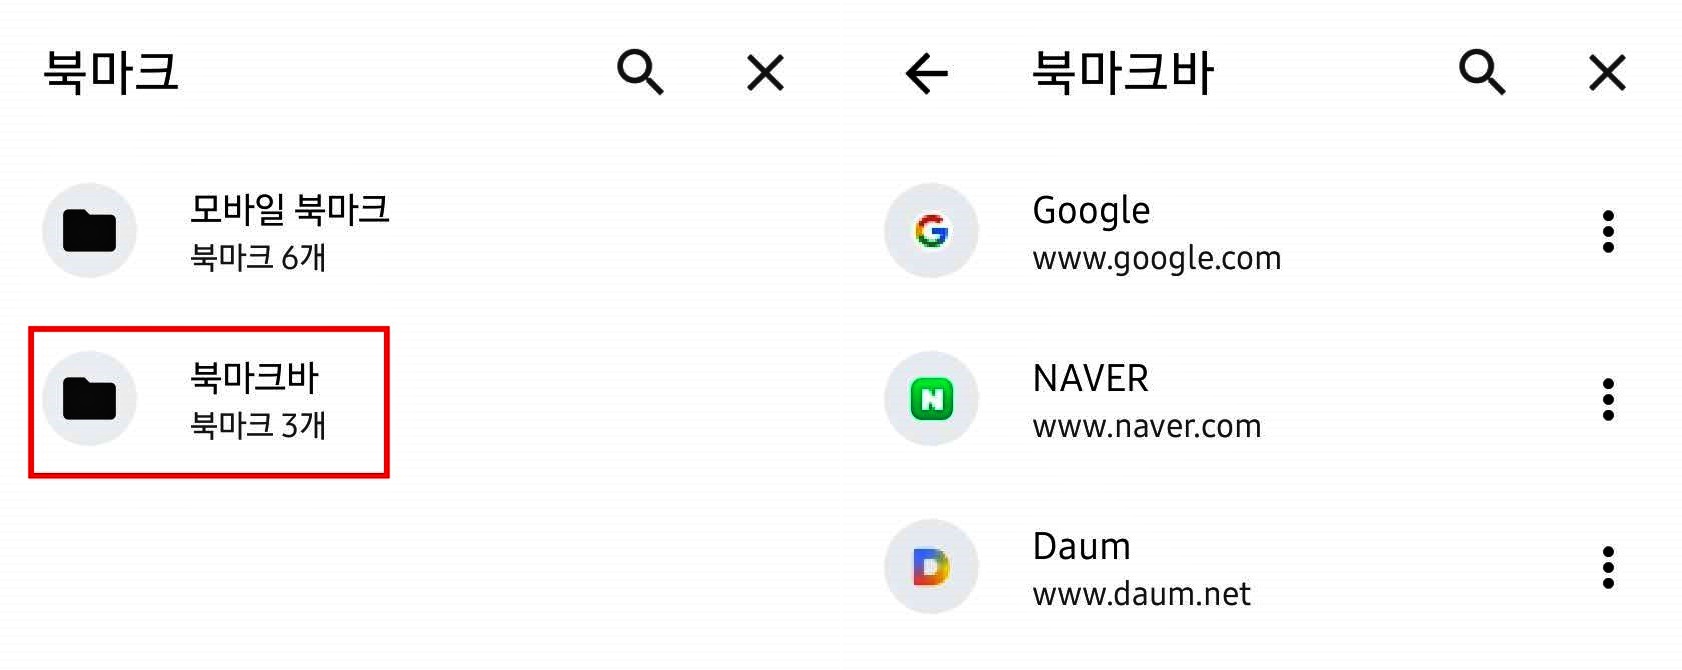Click the www.google.com URL text

(1157, 259)
